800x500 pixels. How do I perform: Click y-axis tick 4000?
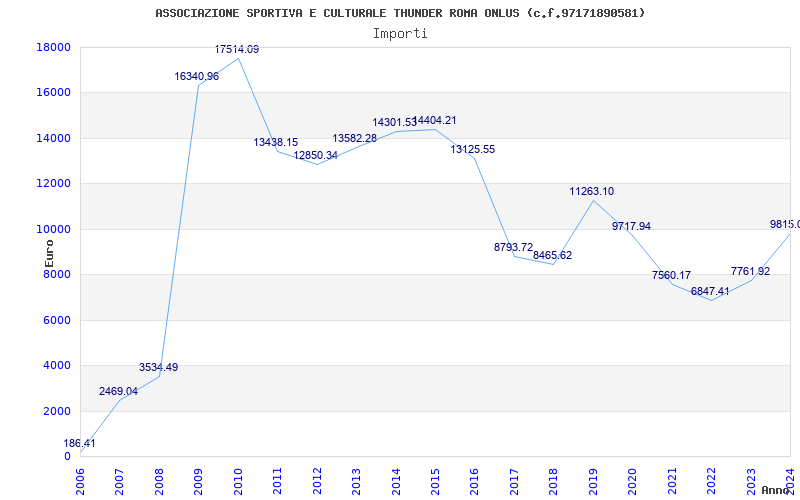point(57,366)
